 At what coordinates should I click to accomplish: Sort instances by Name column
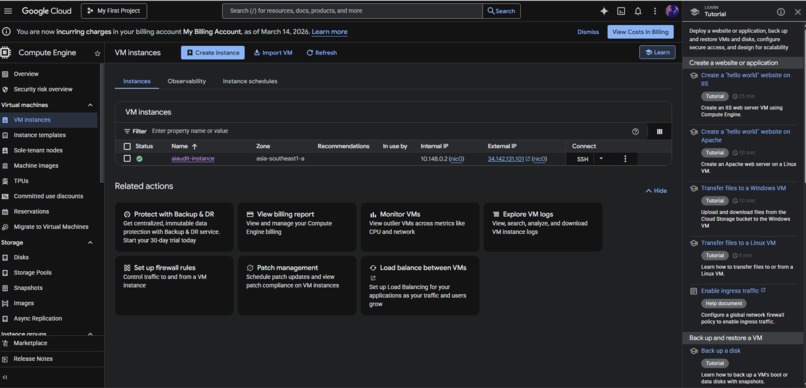[184, 146]
